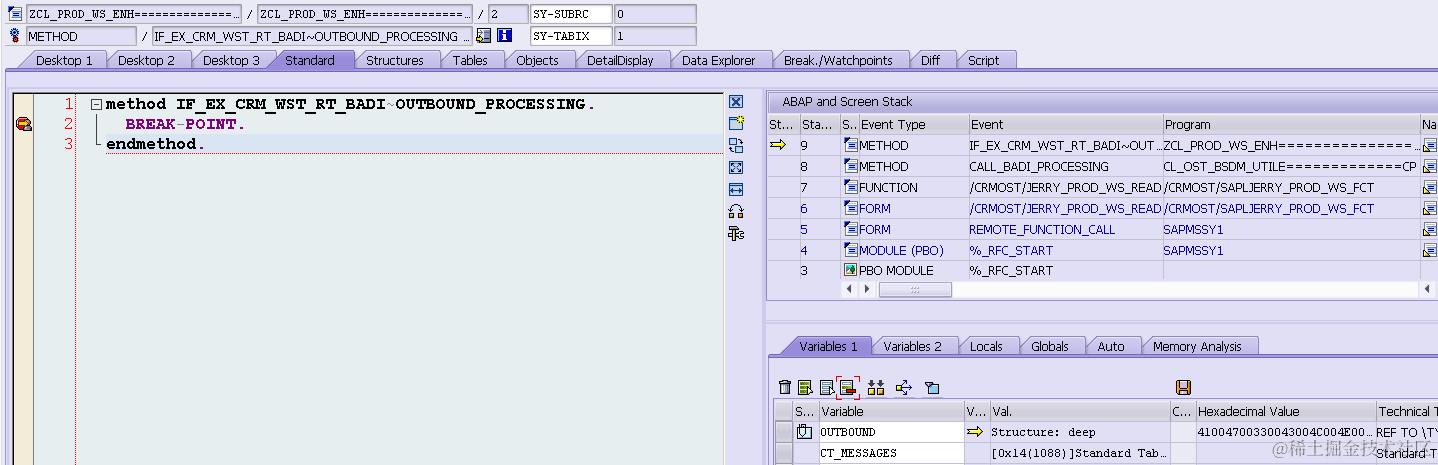Click the yellow arrows sort icon in Variables toolbar
1438x465 pixels.
point(877,387)
